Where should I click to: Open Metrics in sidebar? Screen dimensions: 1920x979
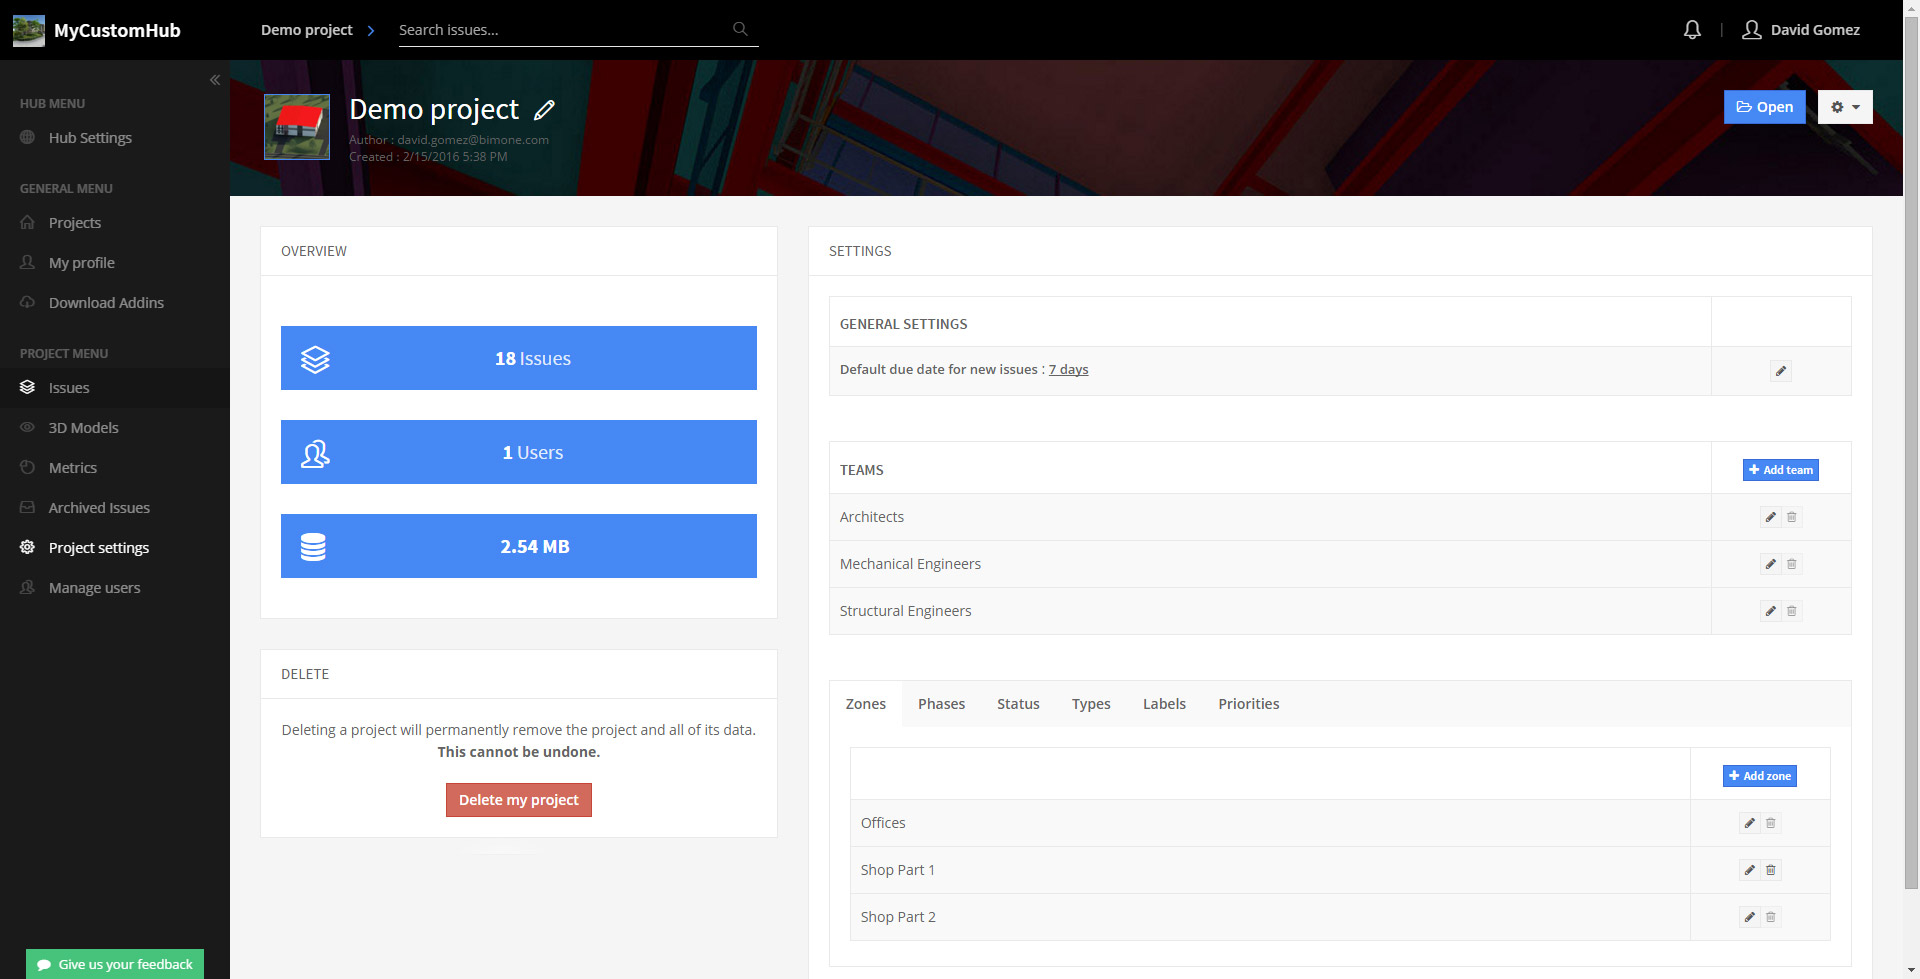[115, 468]
